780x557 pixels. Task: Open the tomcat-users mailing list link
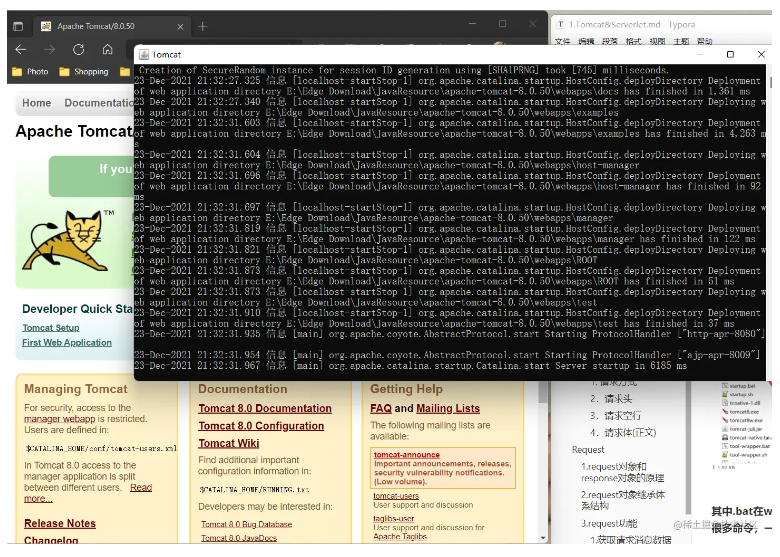[x=396, y=496]
